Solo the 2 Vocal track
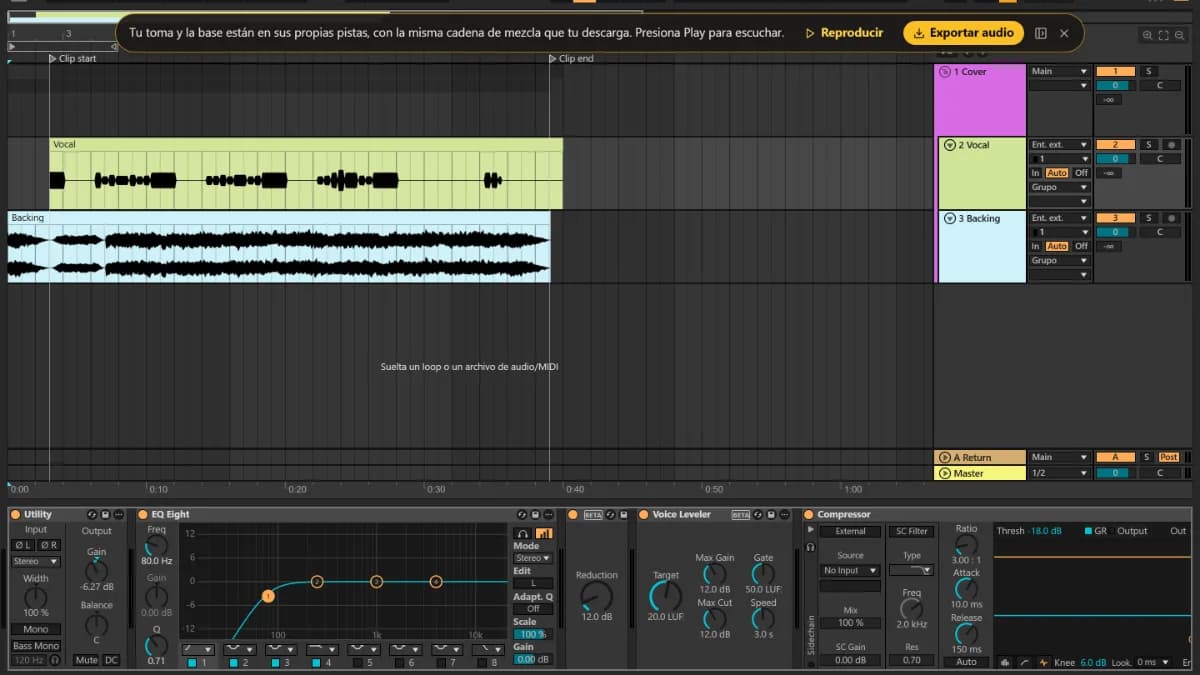Viewport: 1200px width, 675px height. 1148,145
